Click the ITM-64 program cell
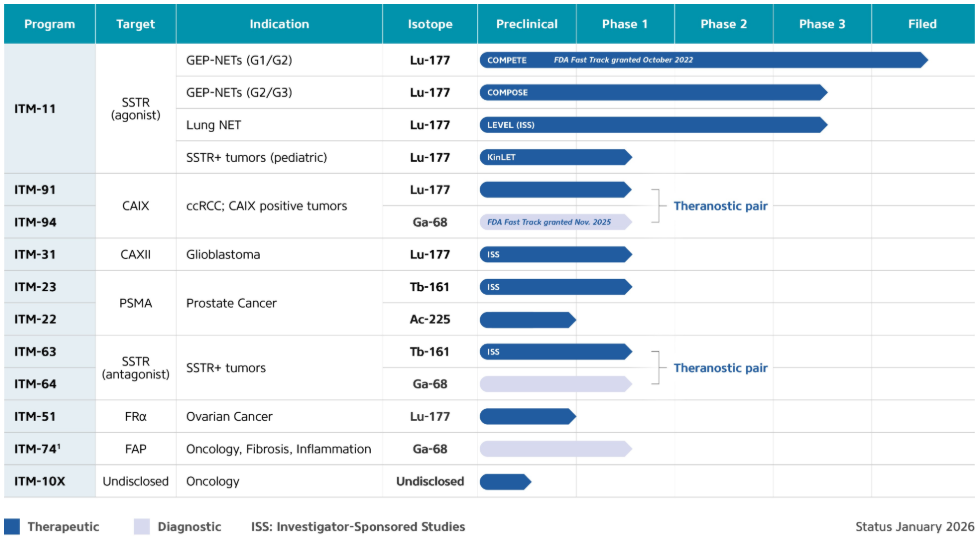This screenshot has width=978, height=549. (x=49, y=384)
